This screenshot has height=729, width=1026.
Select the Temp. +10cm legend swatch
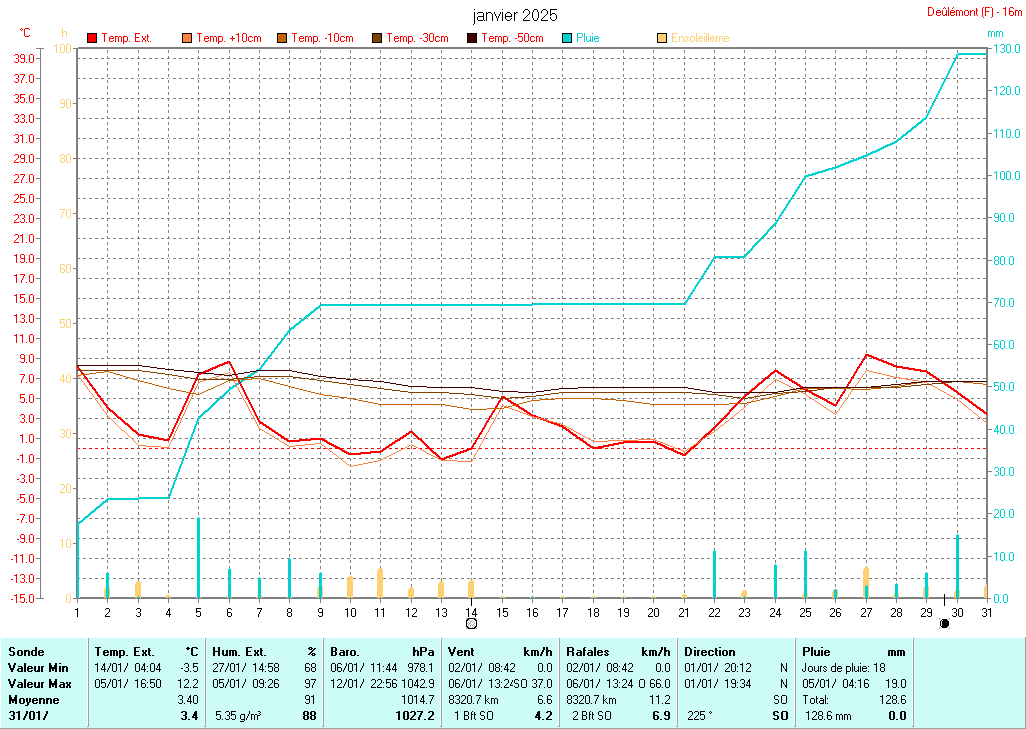(187, 38)
